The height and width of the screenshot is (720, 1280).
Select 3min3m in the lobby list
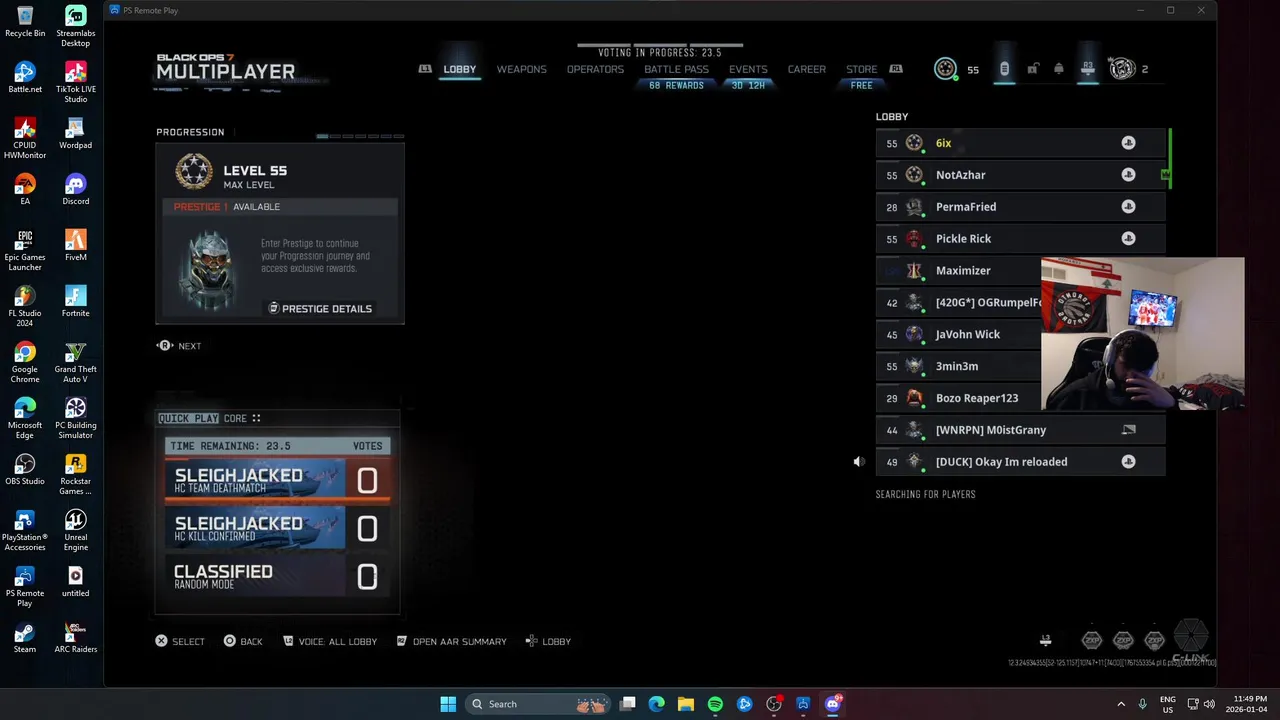click(x=958, y=367)
